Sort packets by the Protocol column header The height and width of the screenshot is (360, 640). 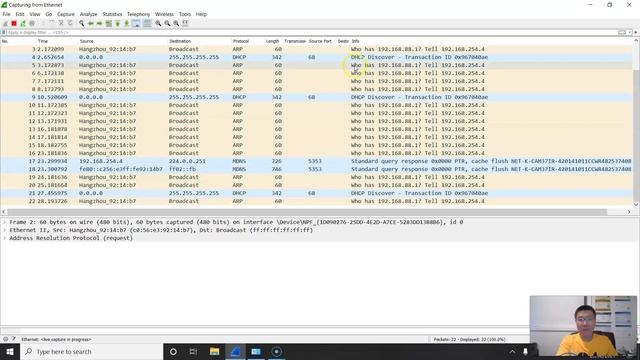point(241,41)
